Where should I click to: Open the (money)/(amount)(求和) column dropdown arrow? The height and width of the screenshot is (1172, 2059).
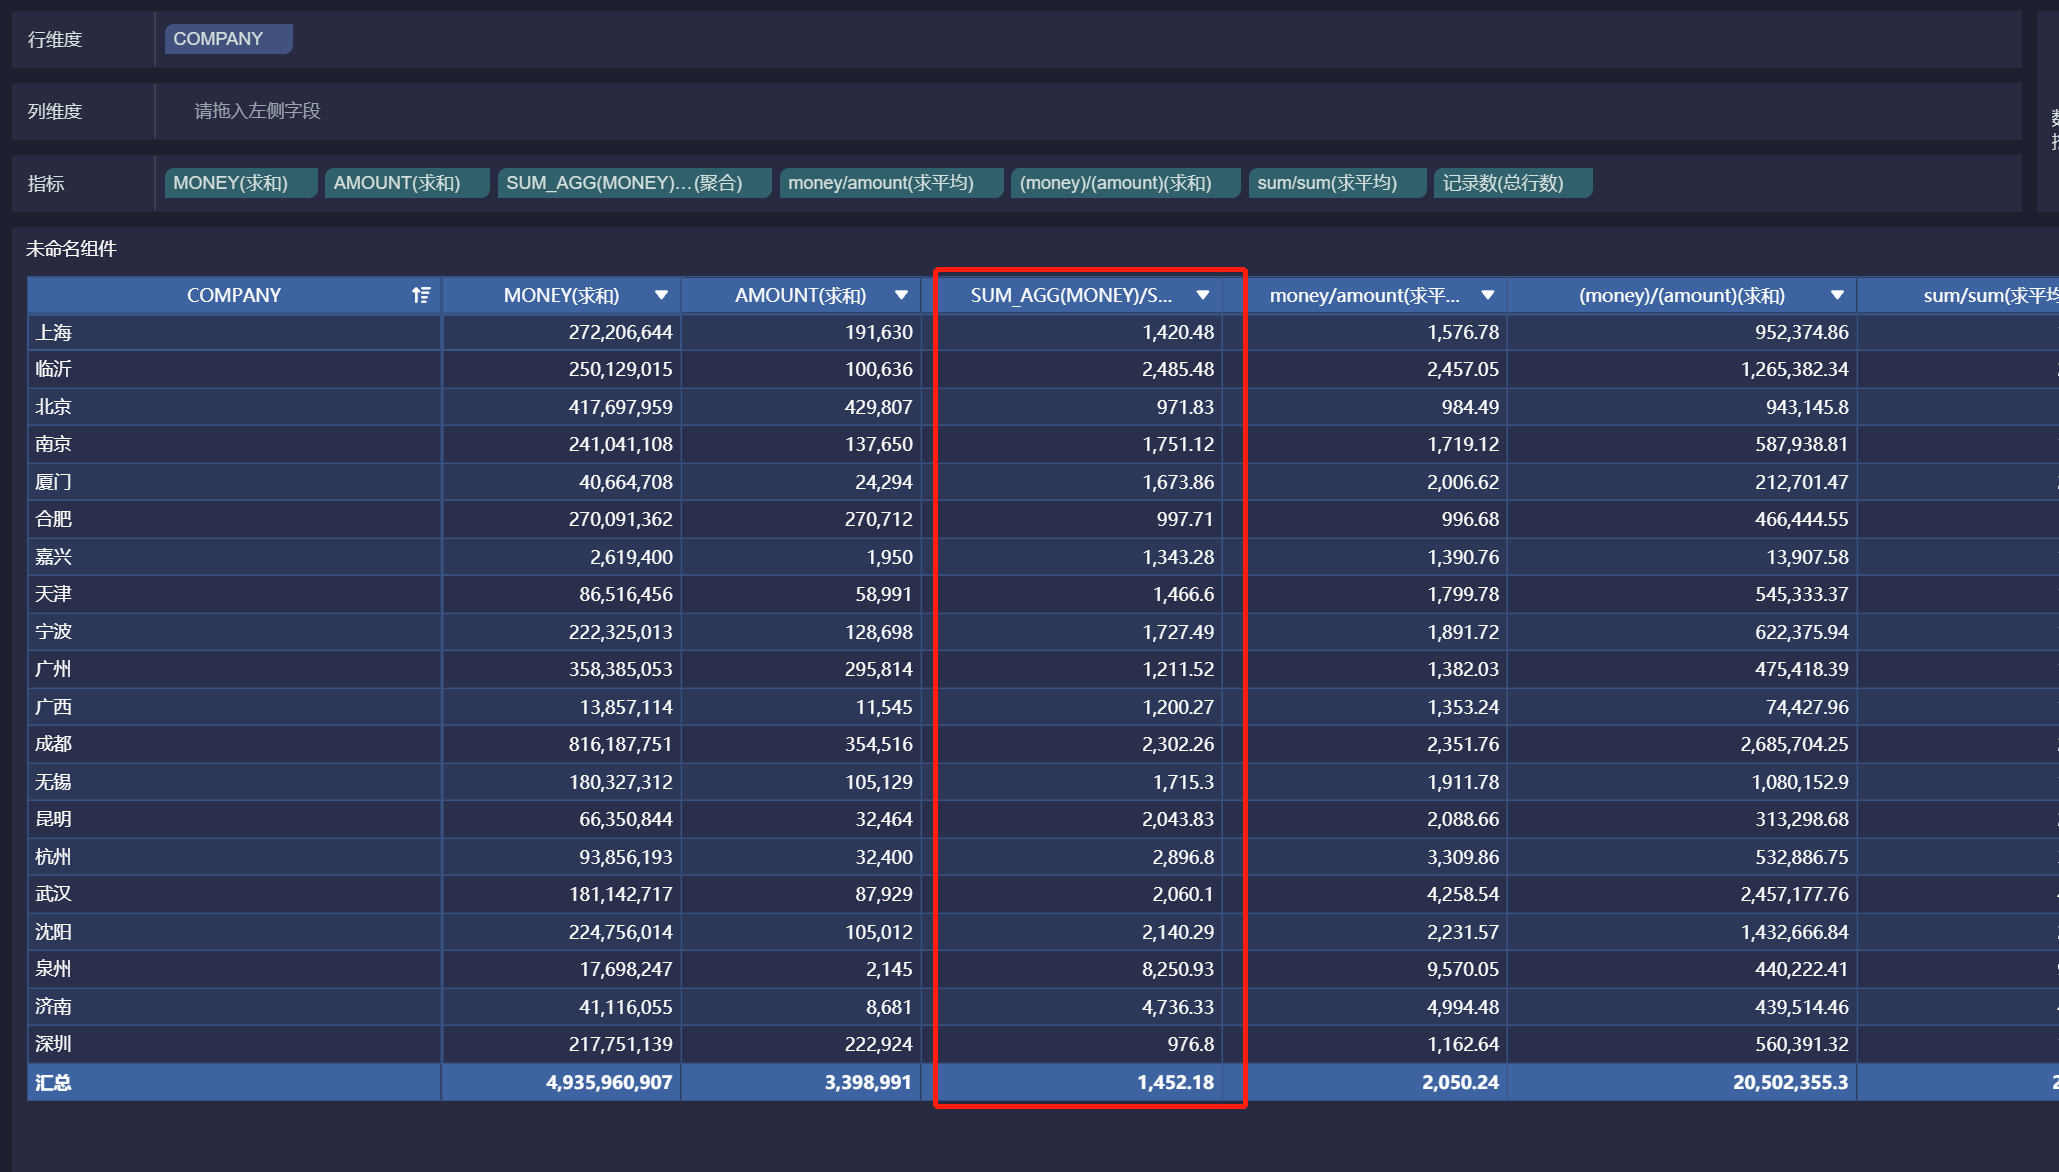click(1837, 295)
